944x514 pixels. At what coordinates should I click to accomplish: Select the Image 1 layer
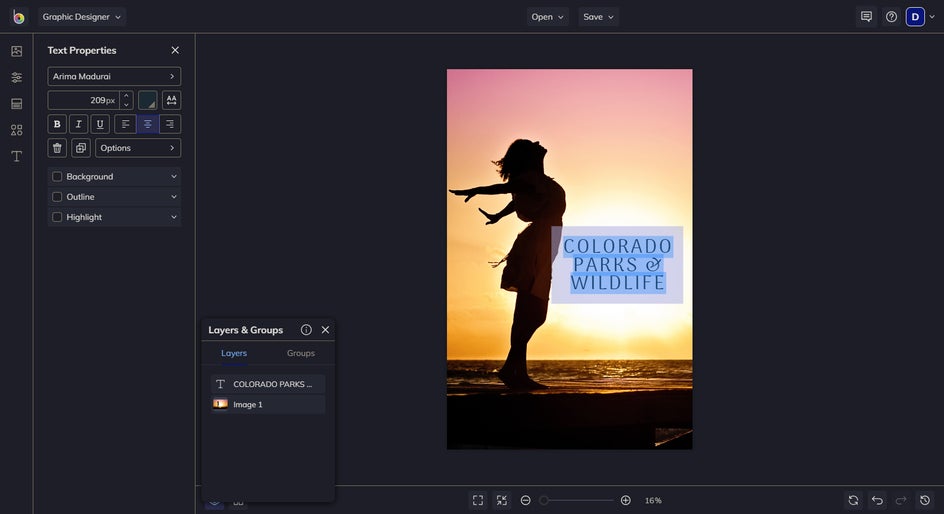pyautogui.click(x=268, y=404)
